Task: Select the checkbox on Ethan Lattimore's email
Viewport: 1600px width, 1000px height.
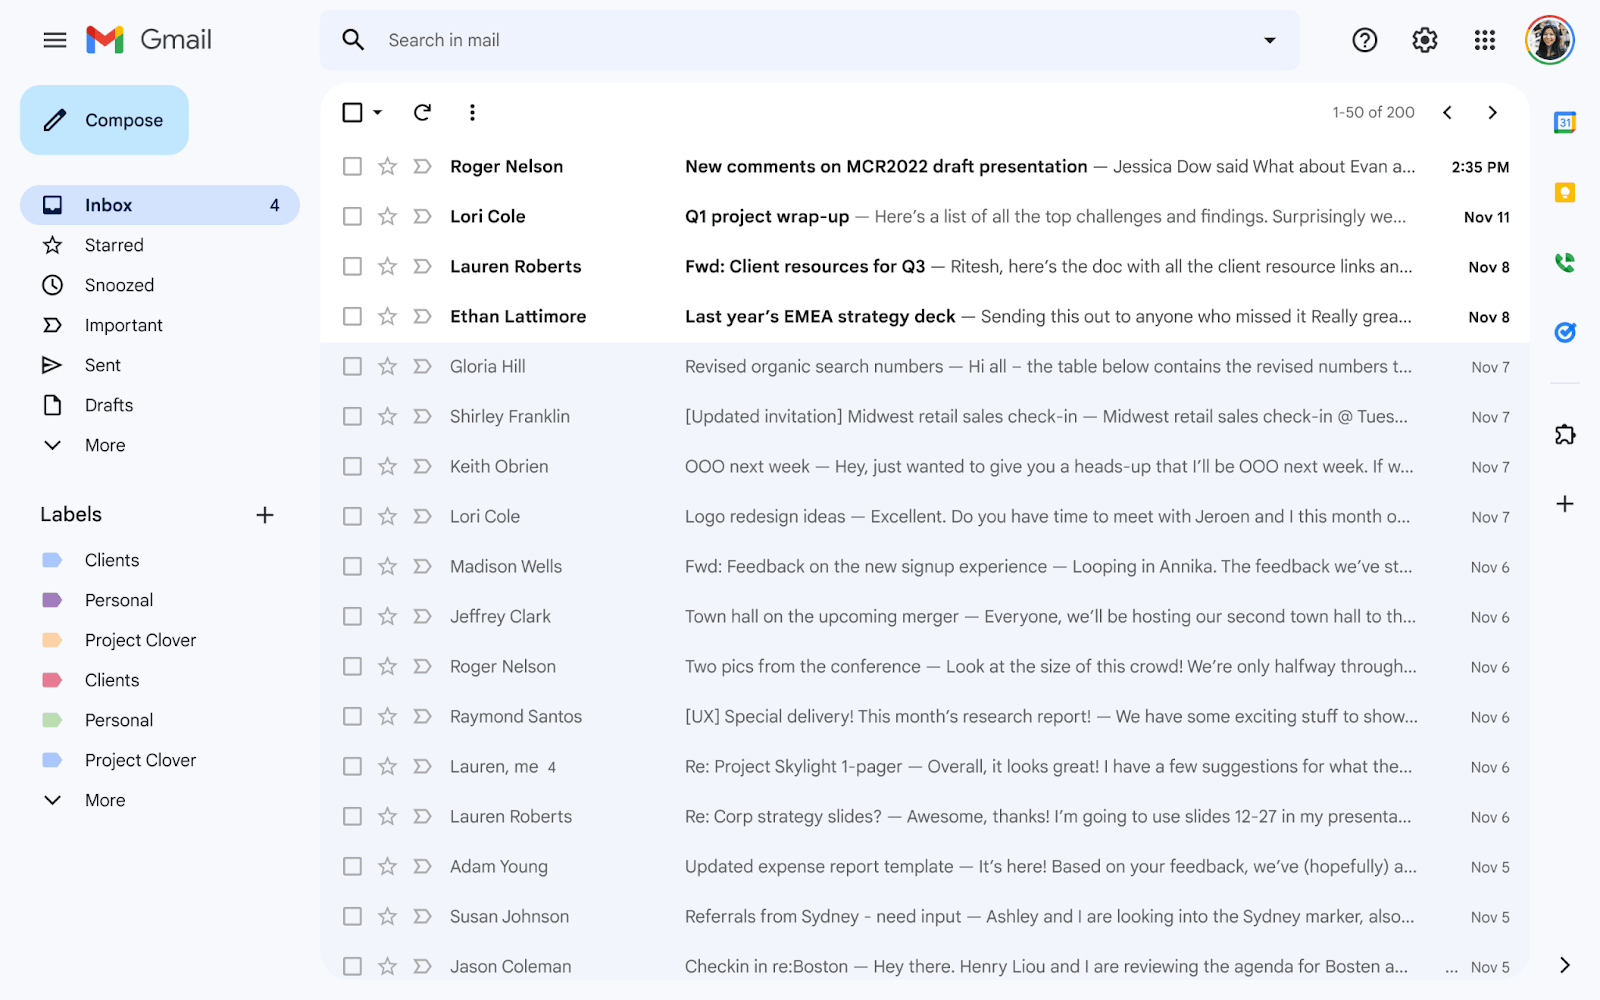Action: [x=352, y=316]
